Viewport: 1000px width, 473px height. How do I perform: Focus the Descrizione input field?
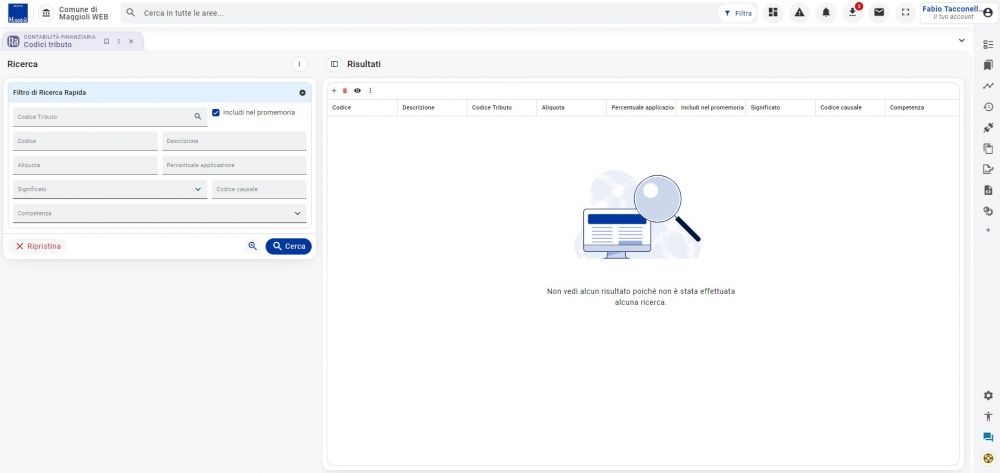tap(234, 141)
